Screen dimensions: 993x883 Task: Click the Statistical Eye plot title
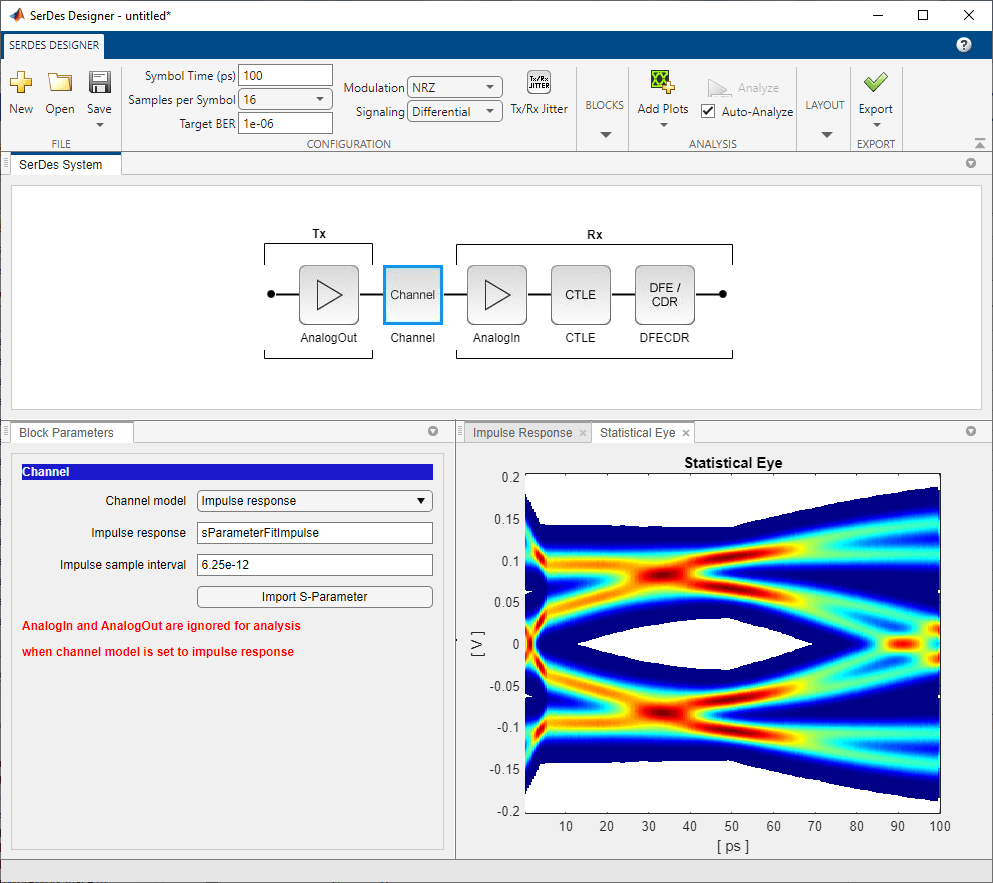coord(733,463)
